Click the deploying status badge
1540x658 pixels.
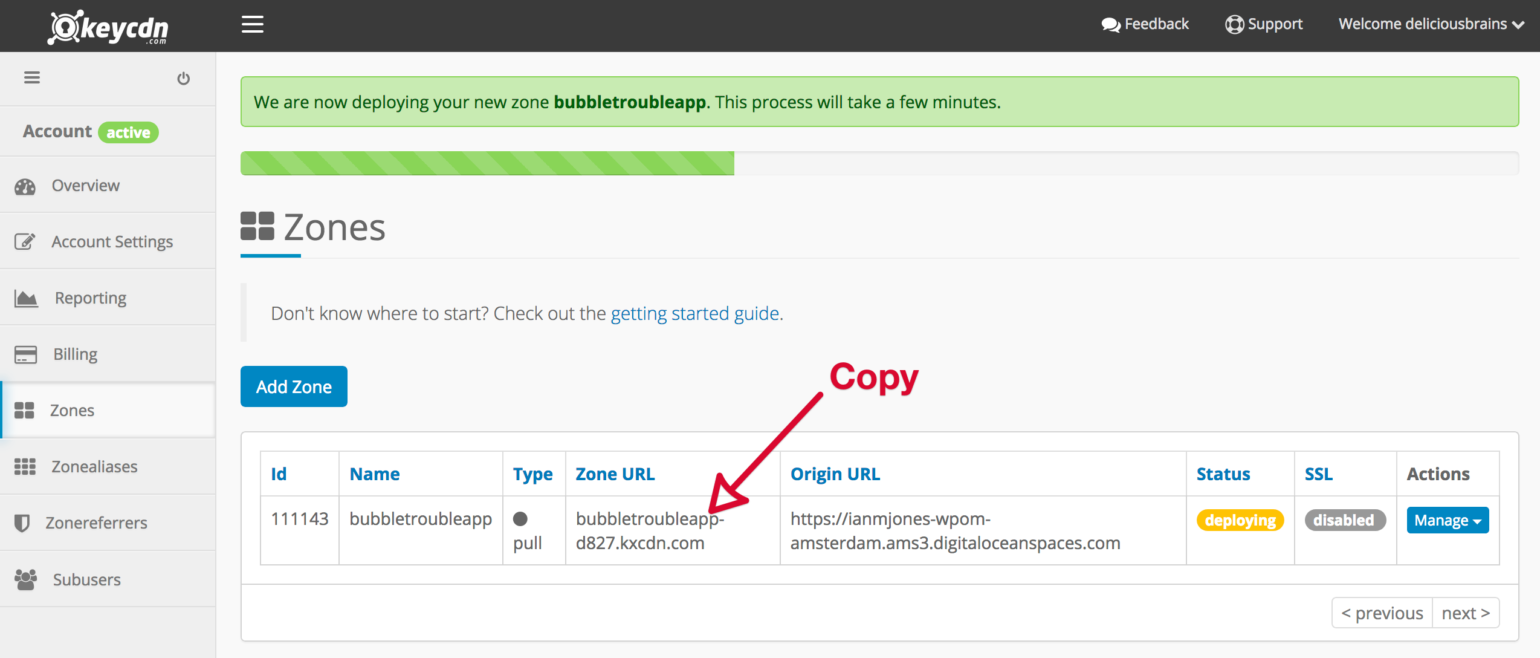pos(1240,520)
